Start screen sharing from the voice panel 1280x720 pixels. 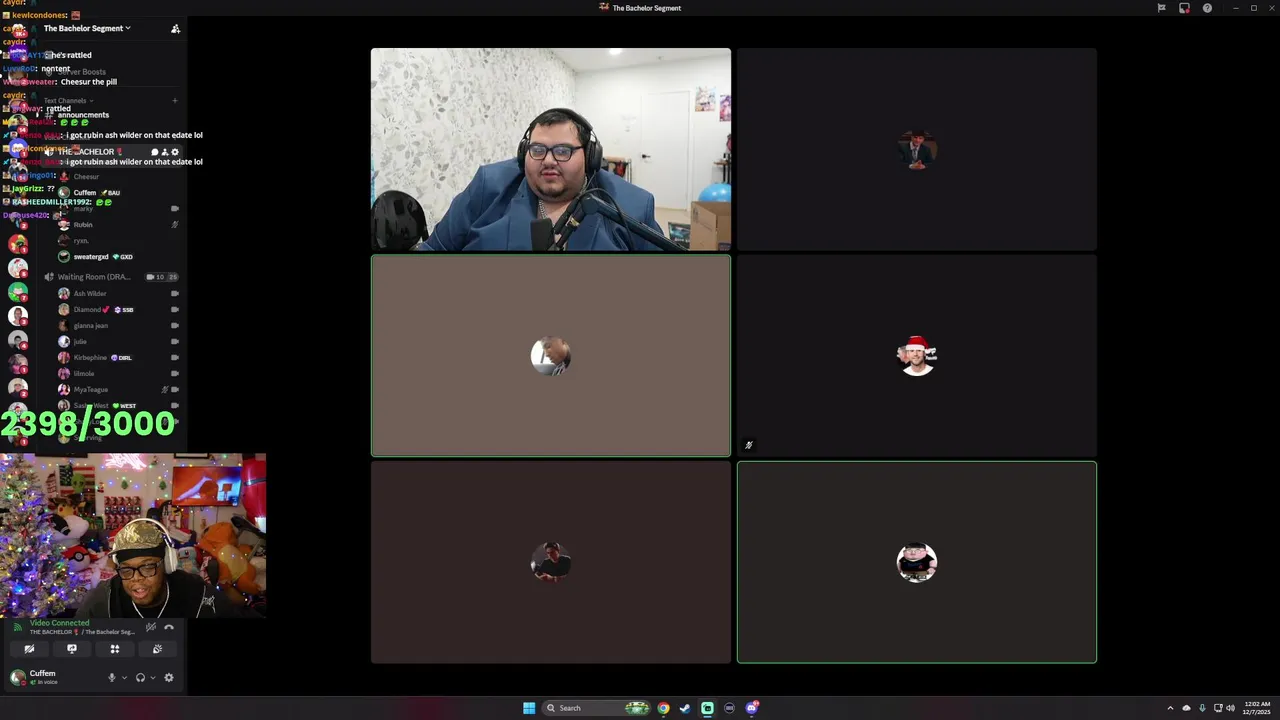pyautogui.click(x=72, y=649)
